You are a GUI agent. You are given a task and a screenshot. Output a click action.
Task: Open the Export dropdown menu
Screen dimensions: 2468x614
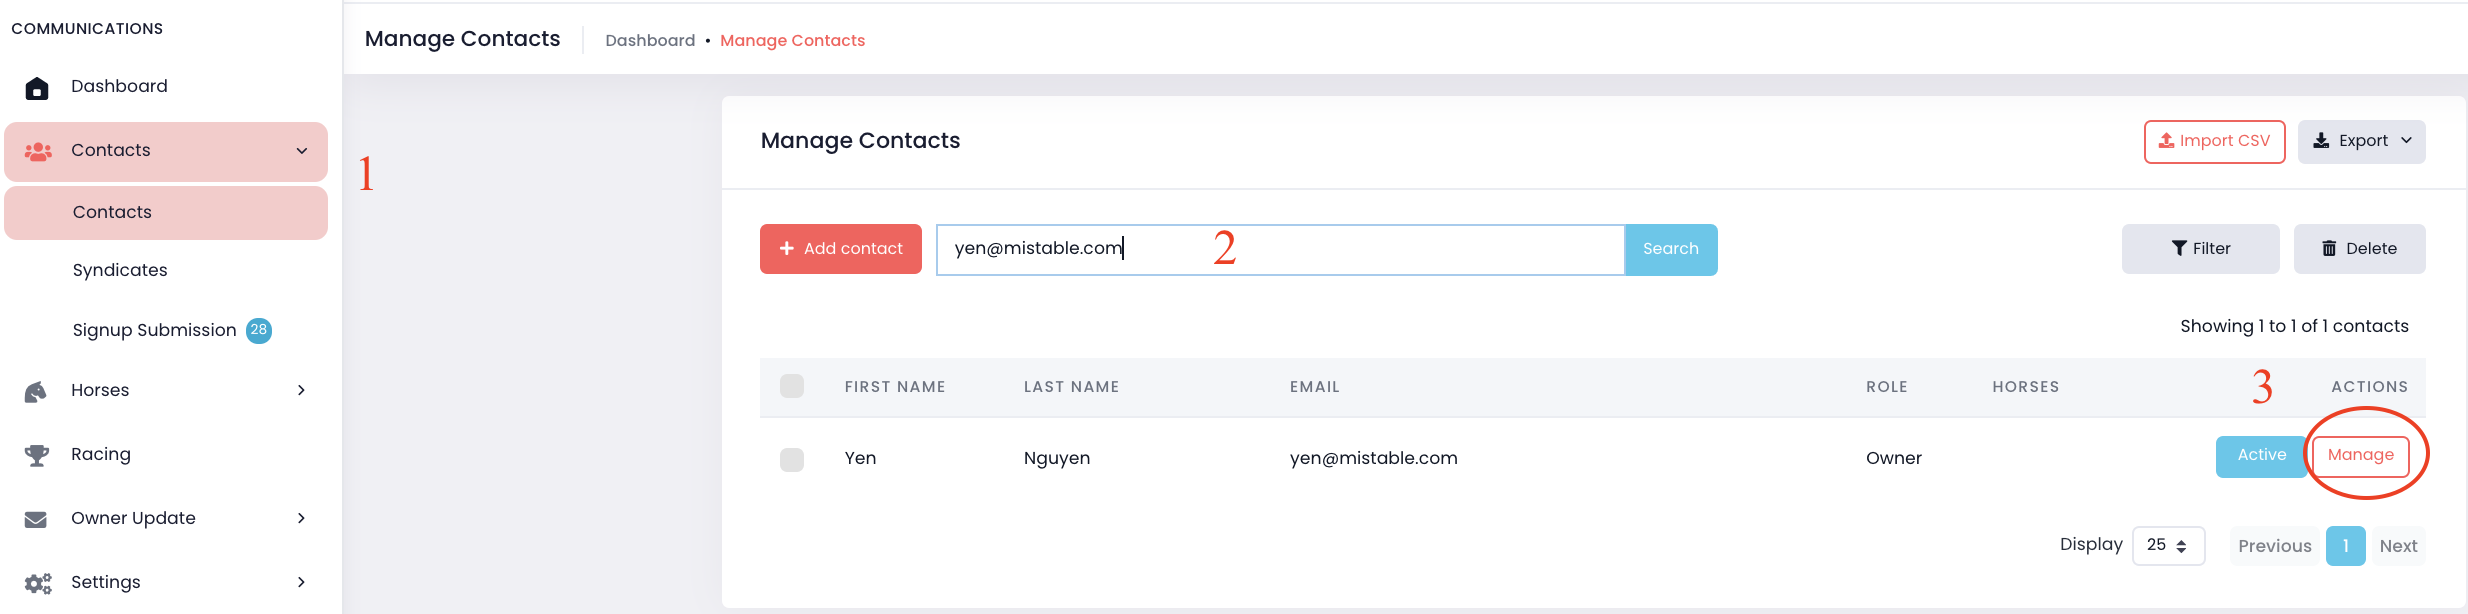(x=2361, y=141)
